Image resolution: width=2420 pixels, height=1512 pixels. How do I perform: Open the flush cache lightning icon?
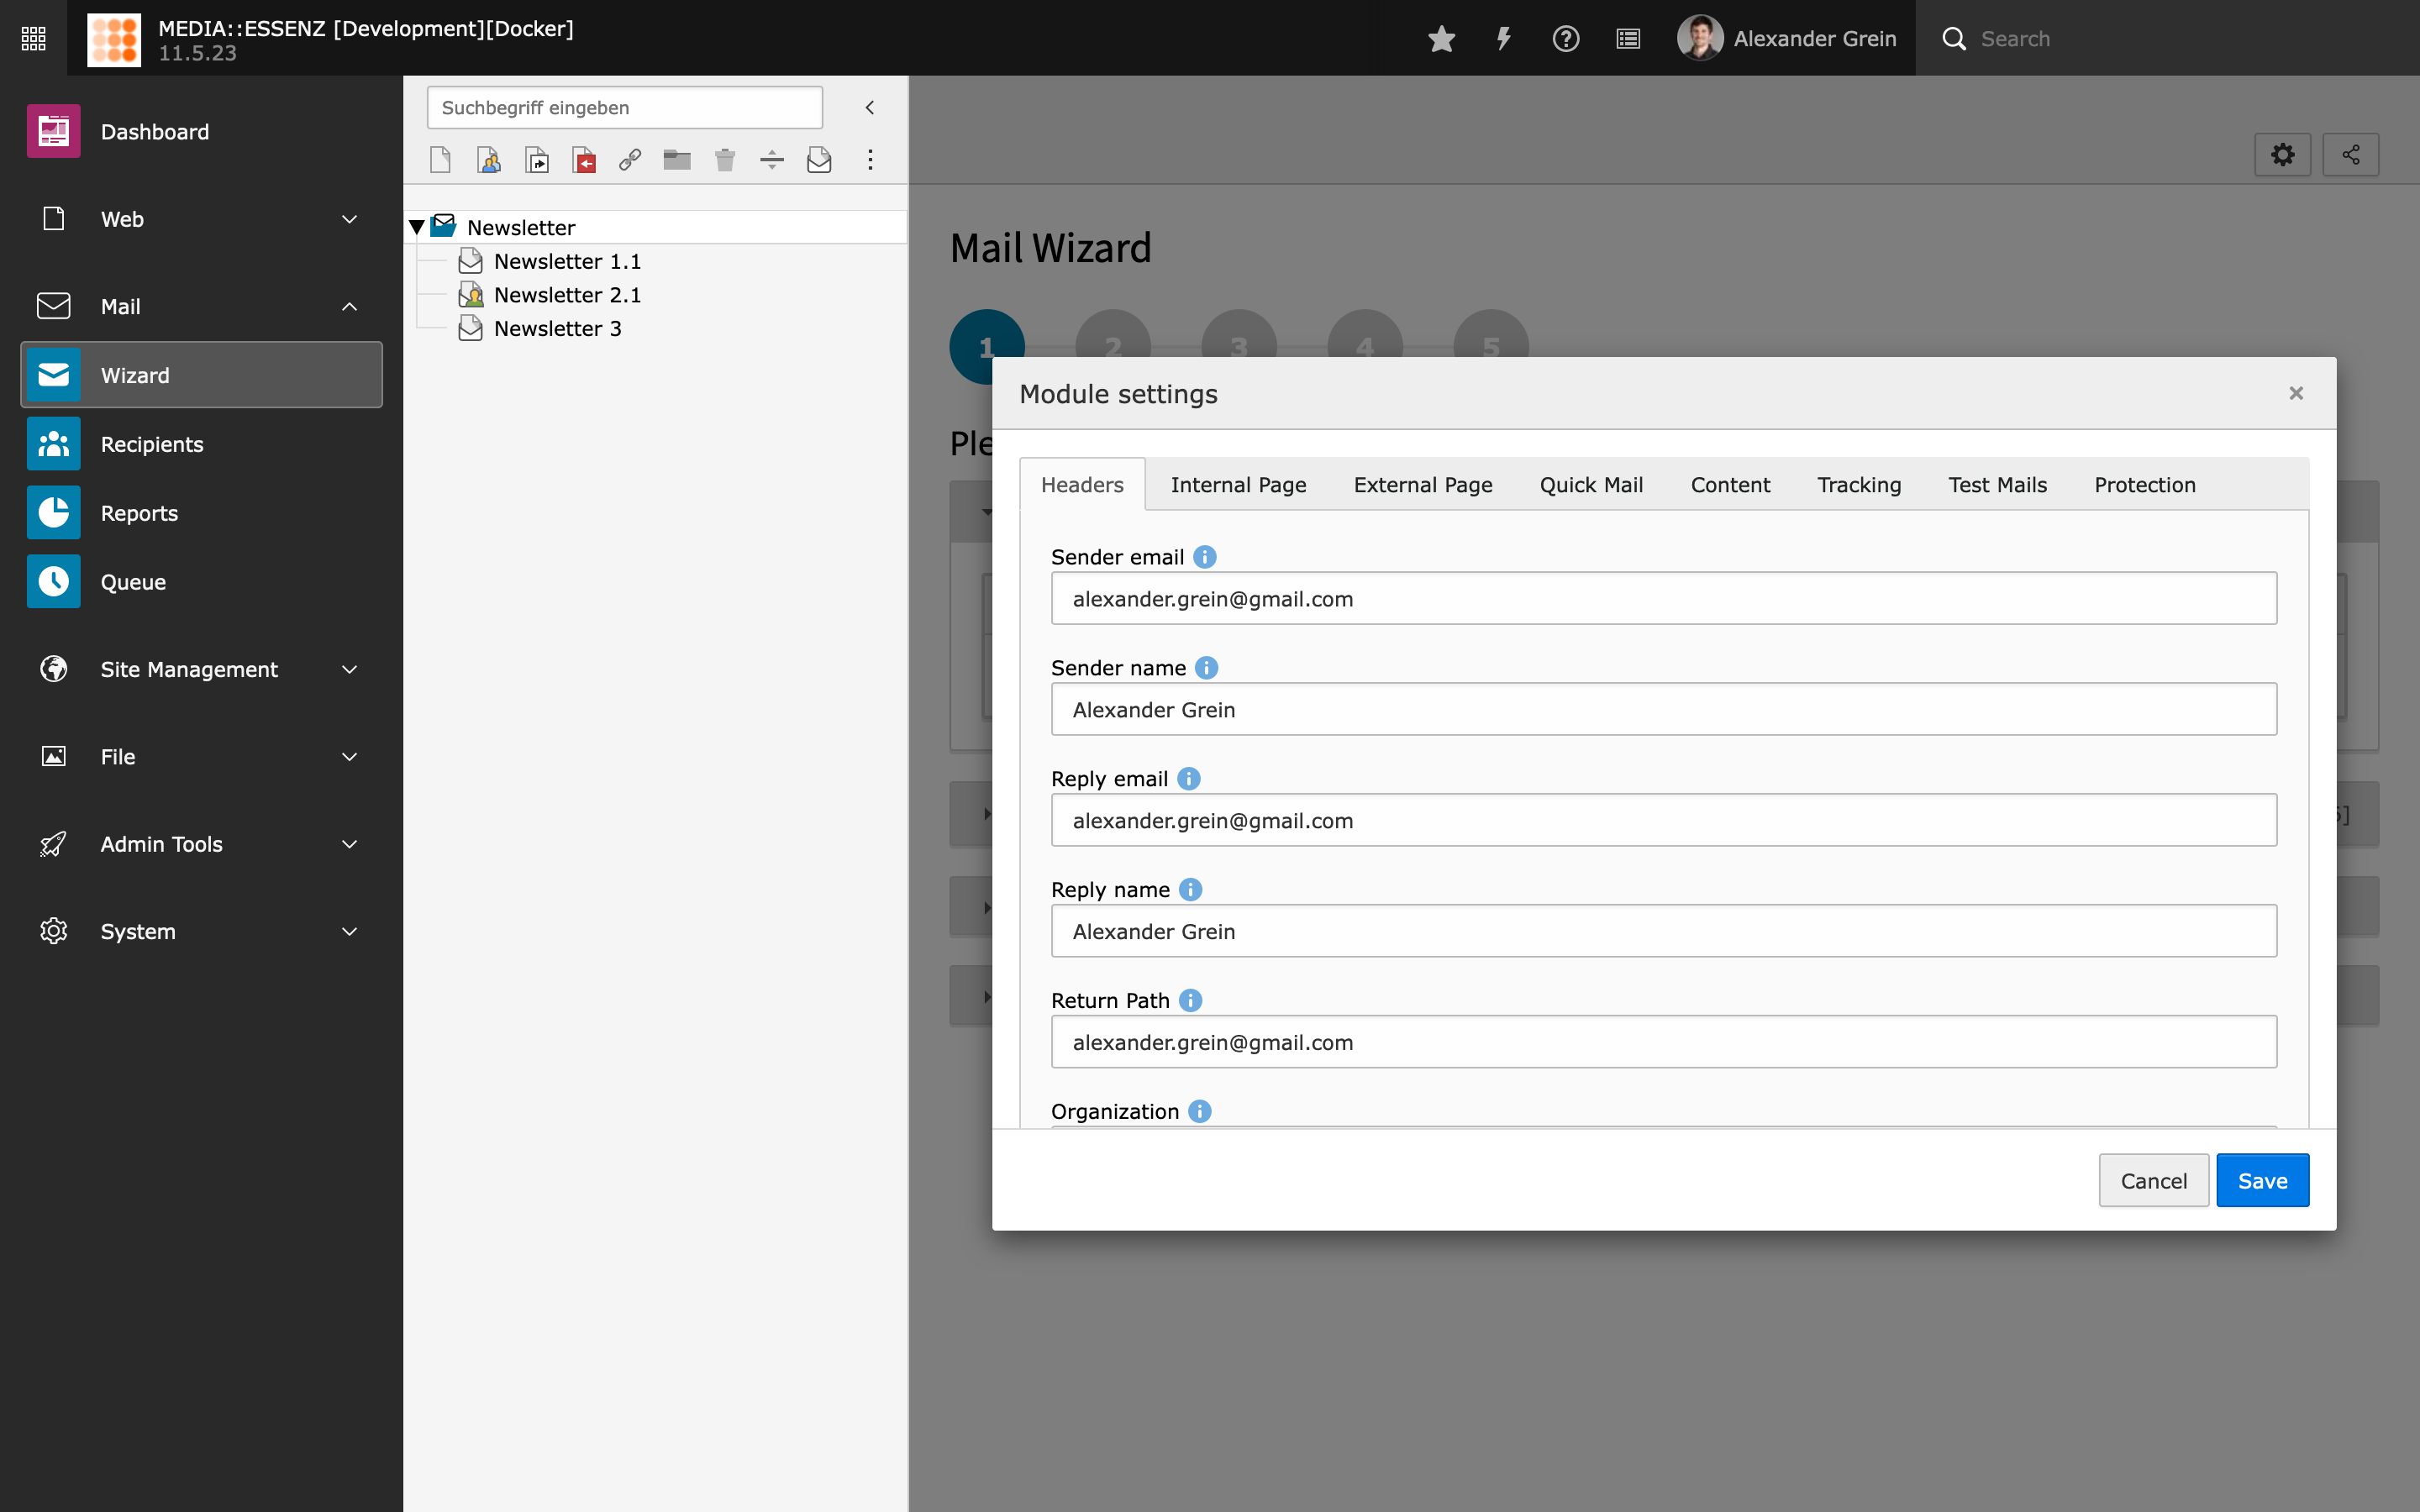(1503, 39)
